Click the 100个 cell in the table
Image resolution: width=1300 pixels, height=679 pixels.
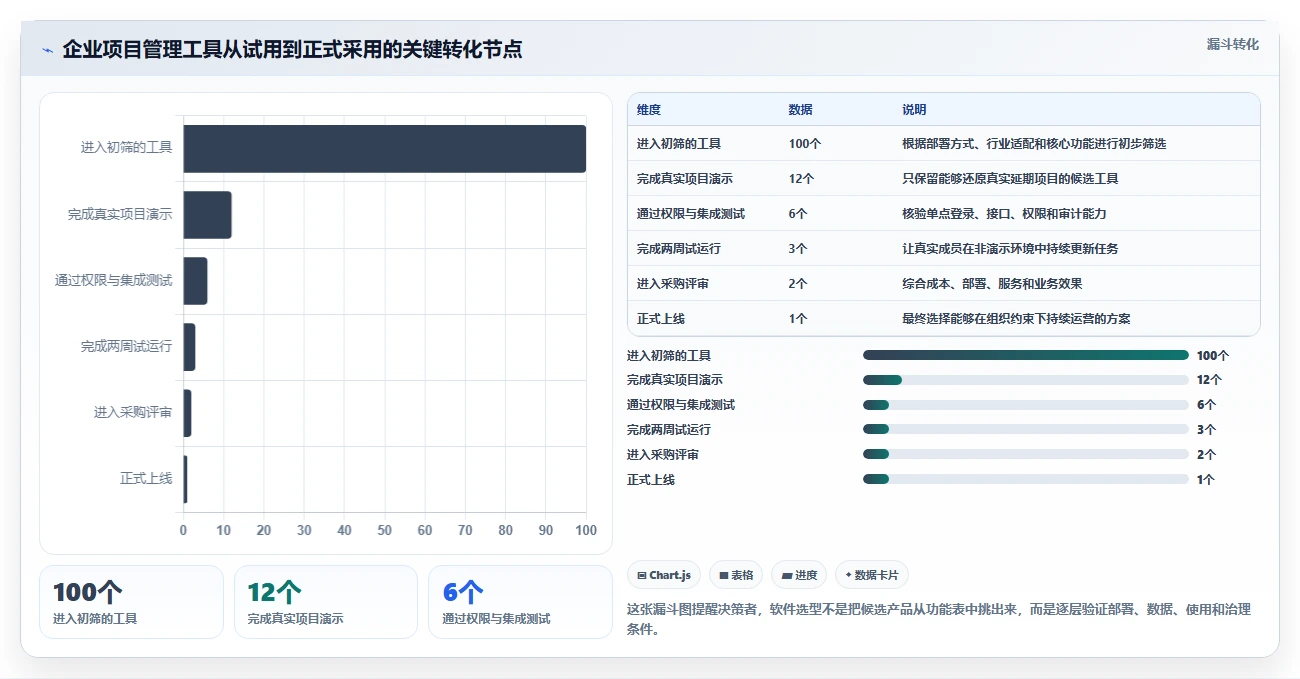click(x=805, y=144)
